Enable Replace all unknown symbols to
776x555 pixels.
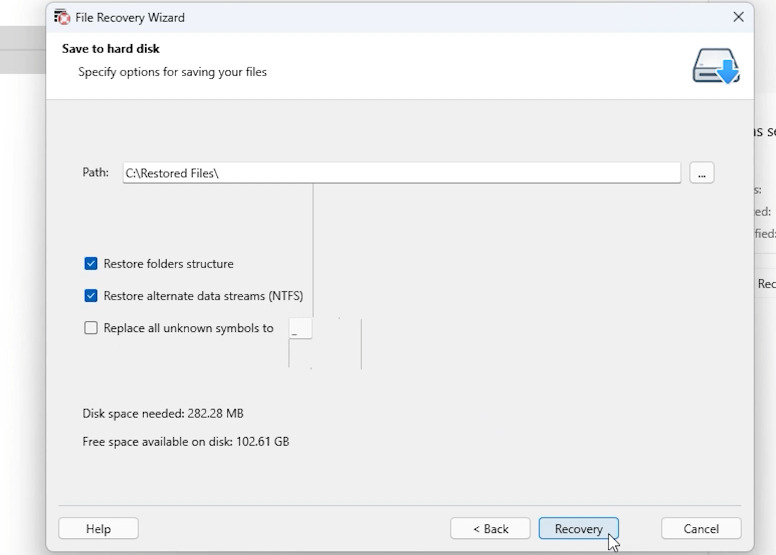91,328
